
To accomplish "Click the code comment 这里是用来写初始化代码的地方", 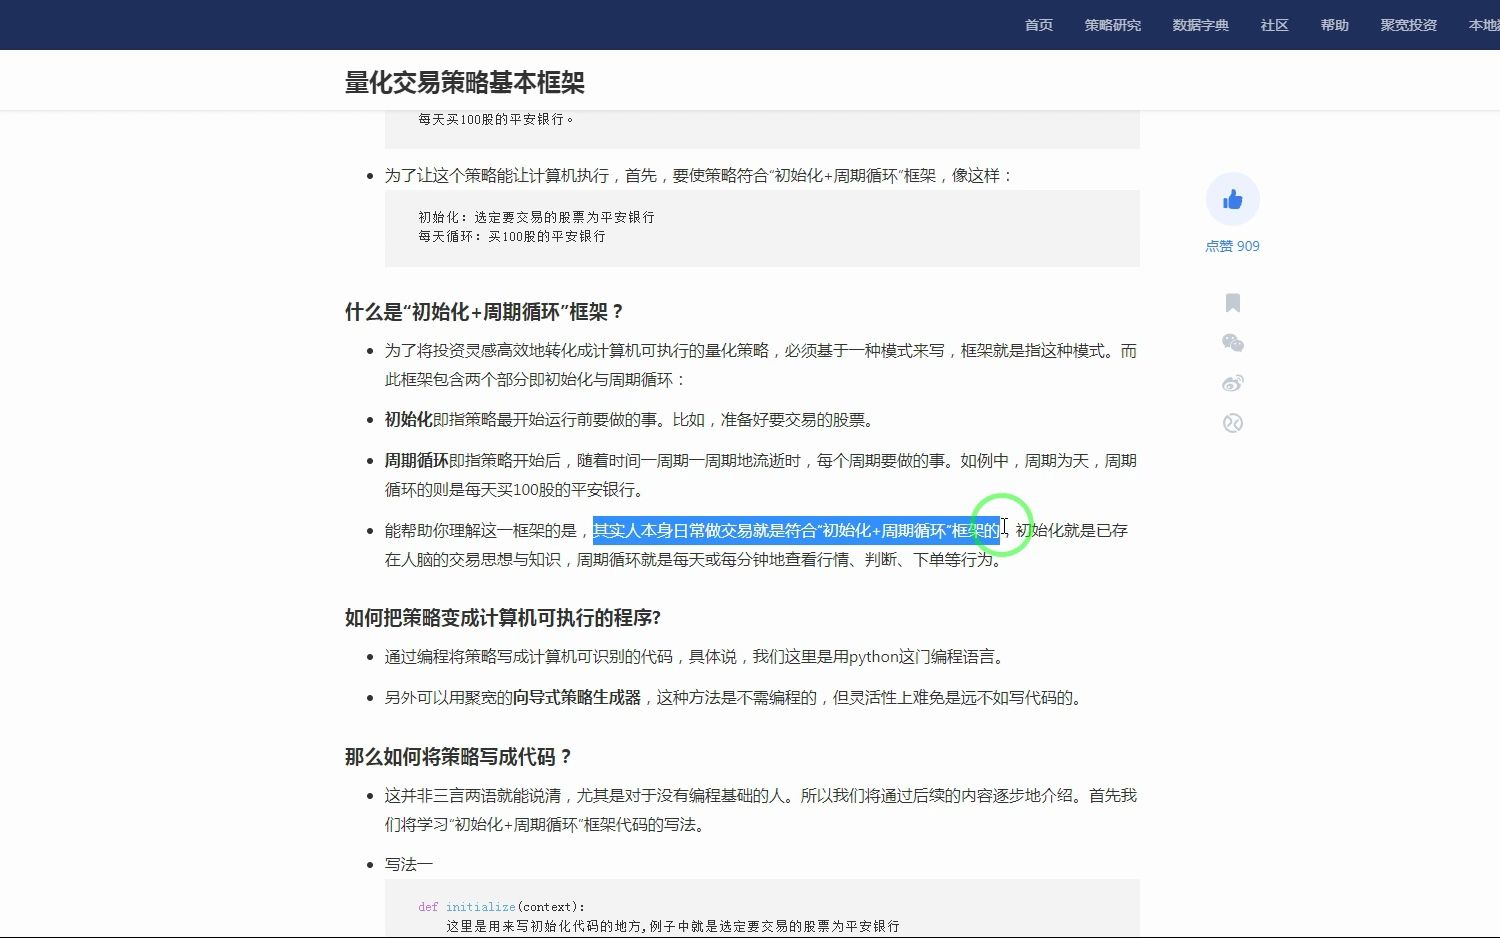I will point(673,926).
